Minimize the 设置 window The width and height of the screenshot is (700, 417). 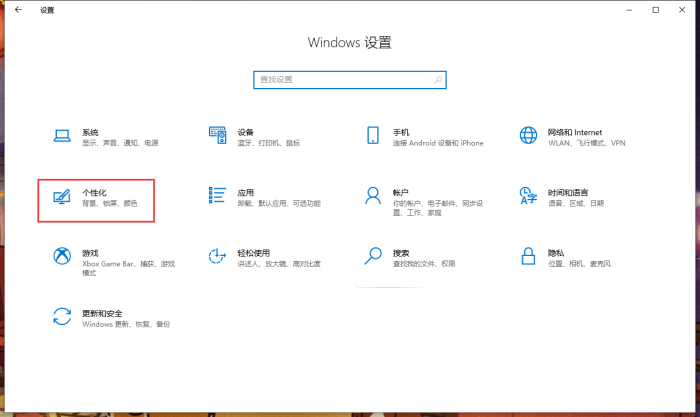coord(628,10)
